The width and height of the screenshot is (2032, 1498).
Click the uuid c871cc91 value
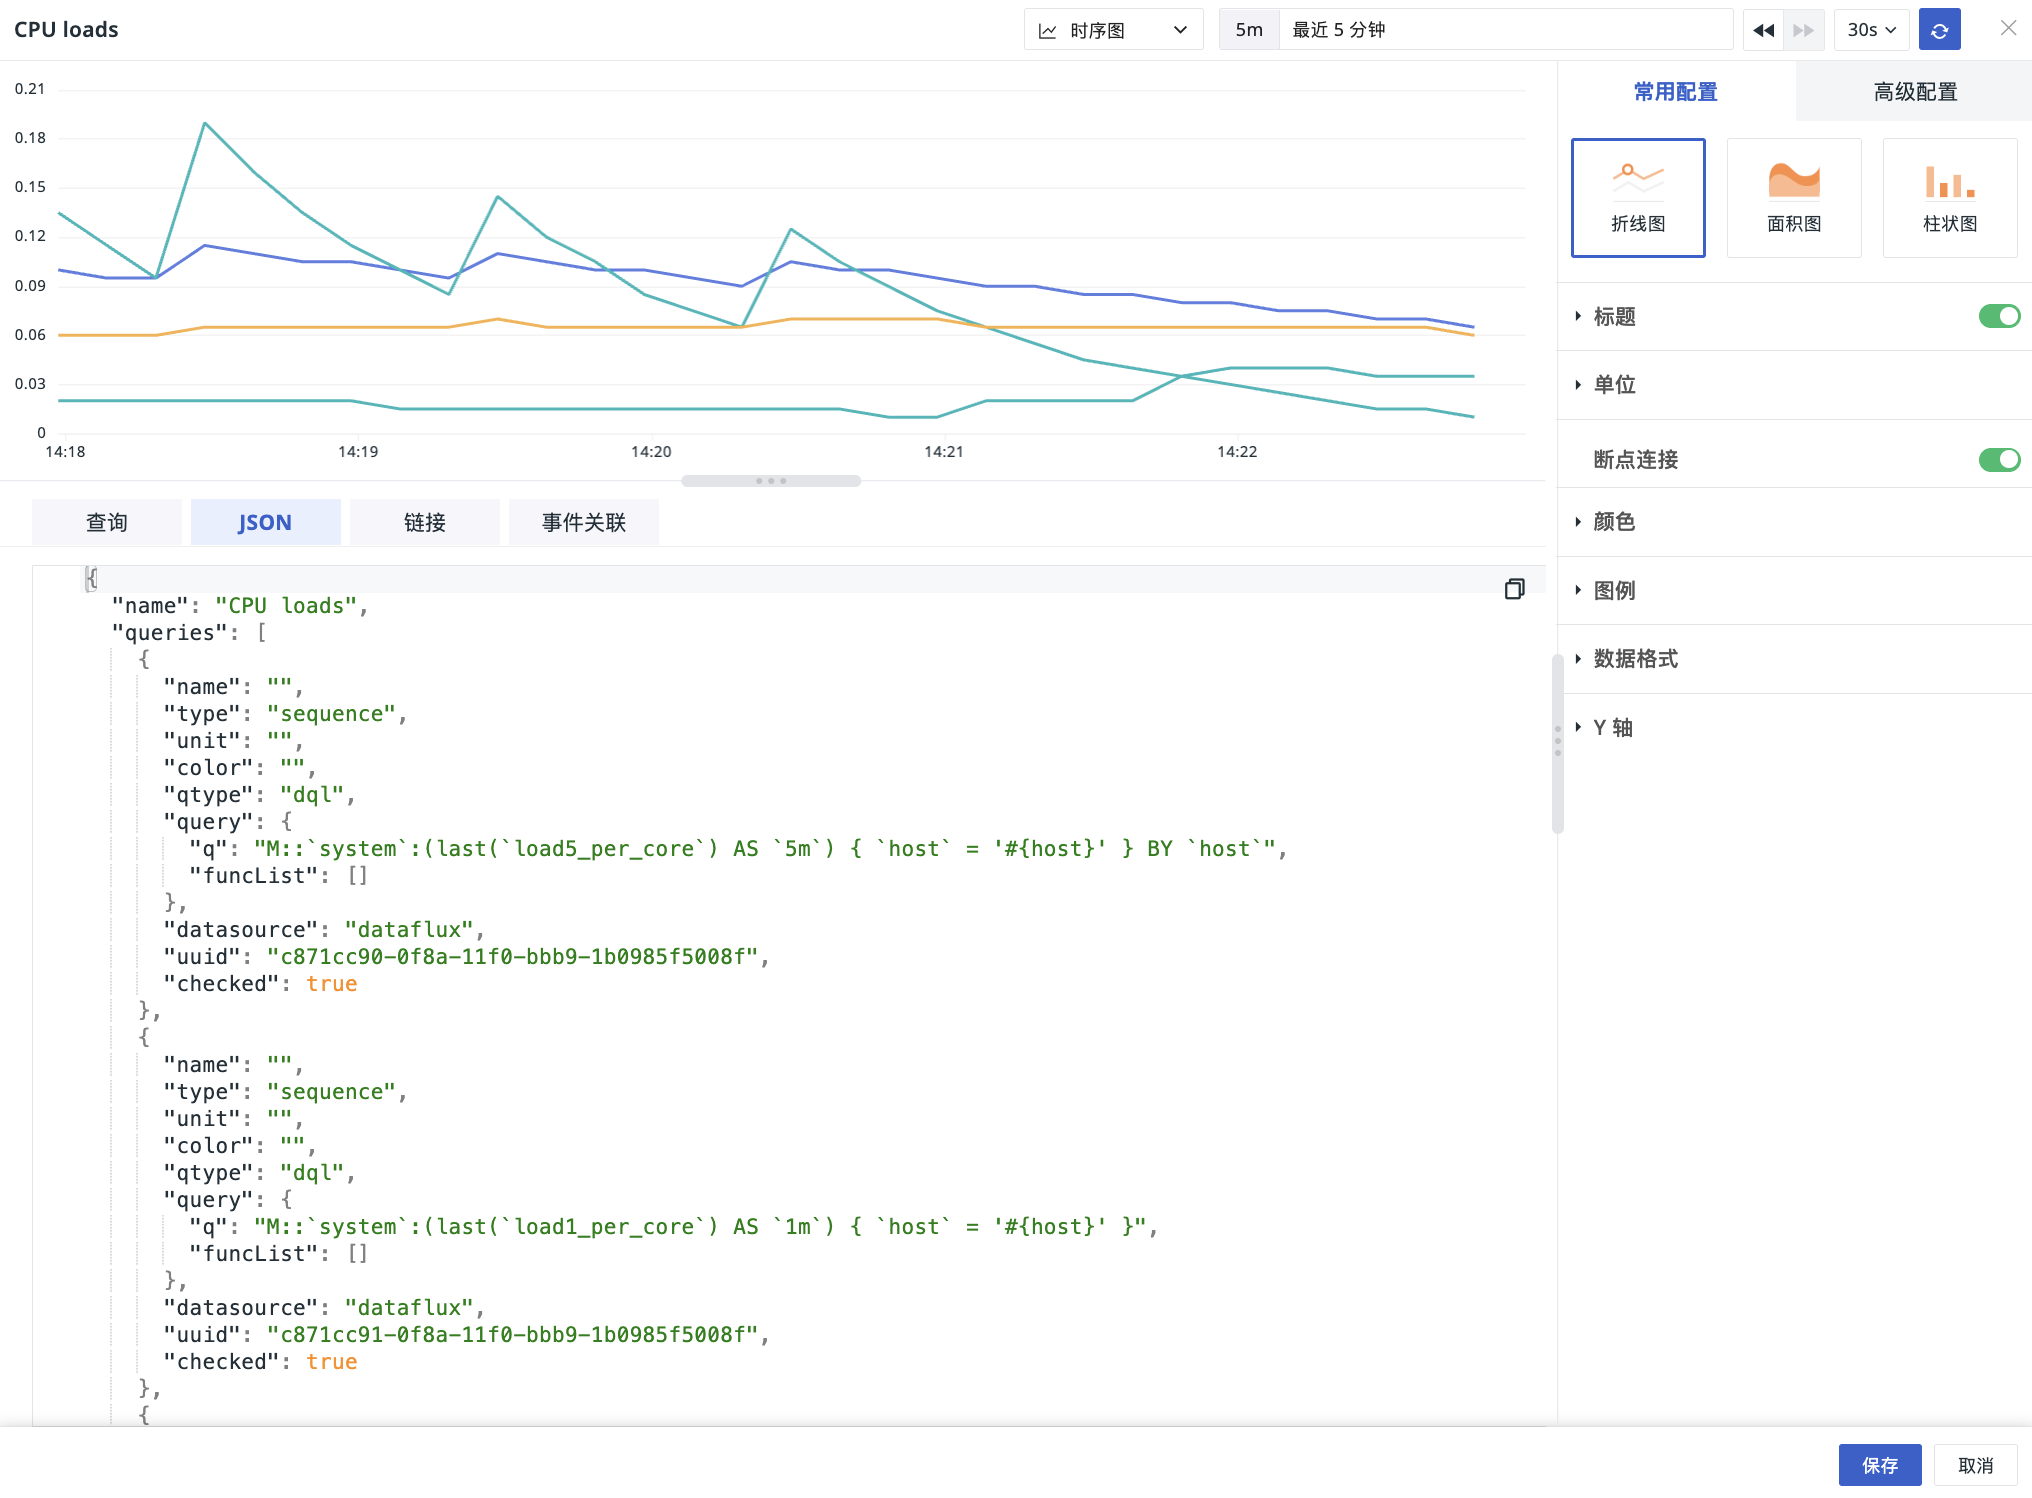coord(512,1335)
